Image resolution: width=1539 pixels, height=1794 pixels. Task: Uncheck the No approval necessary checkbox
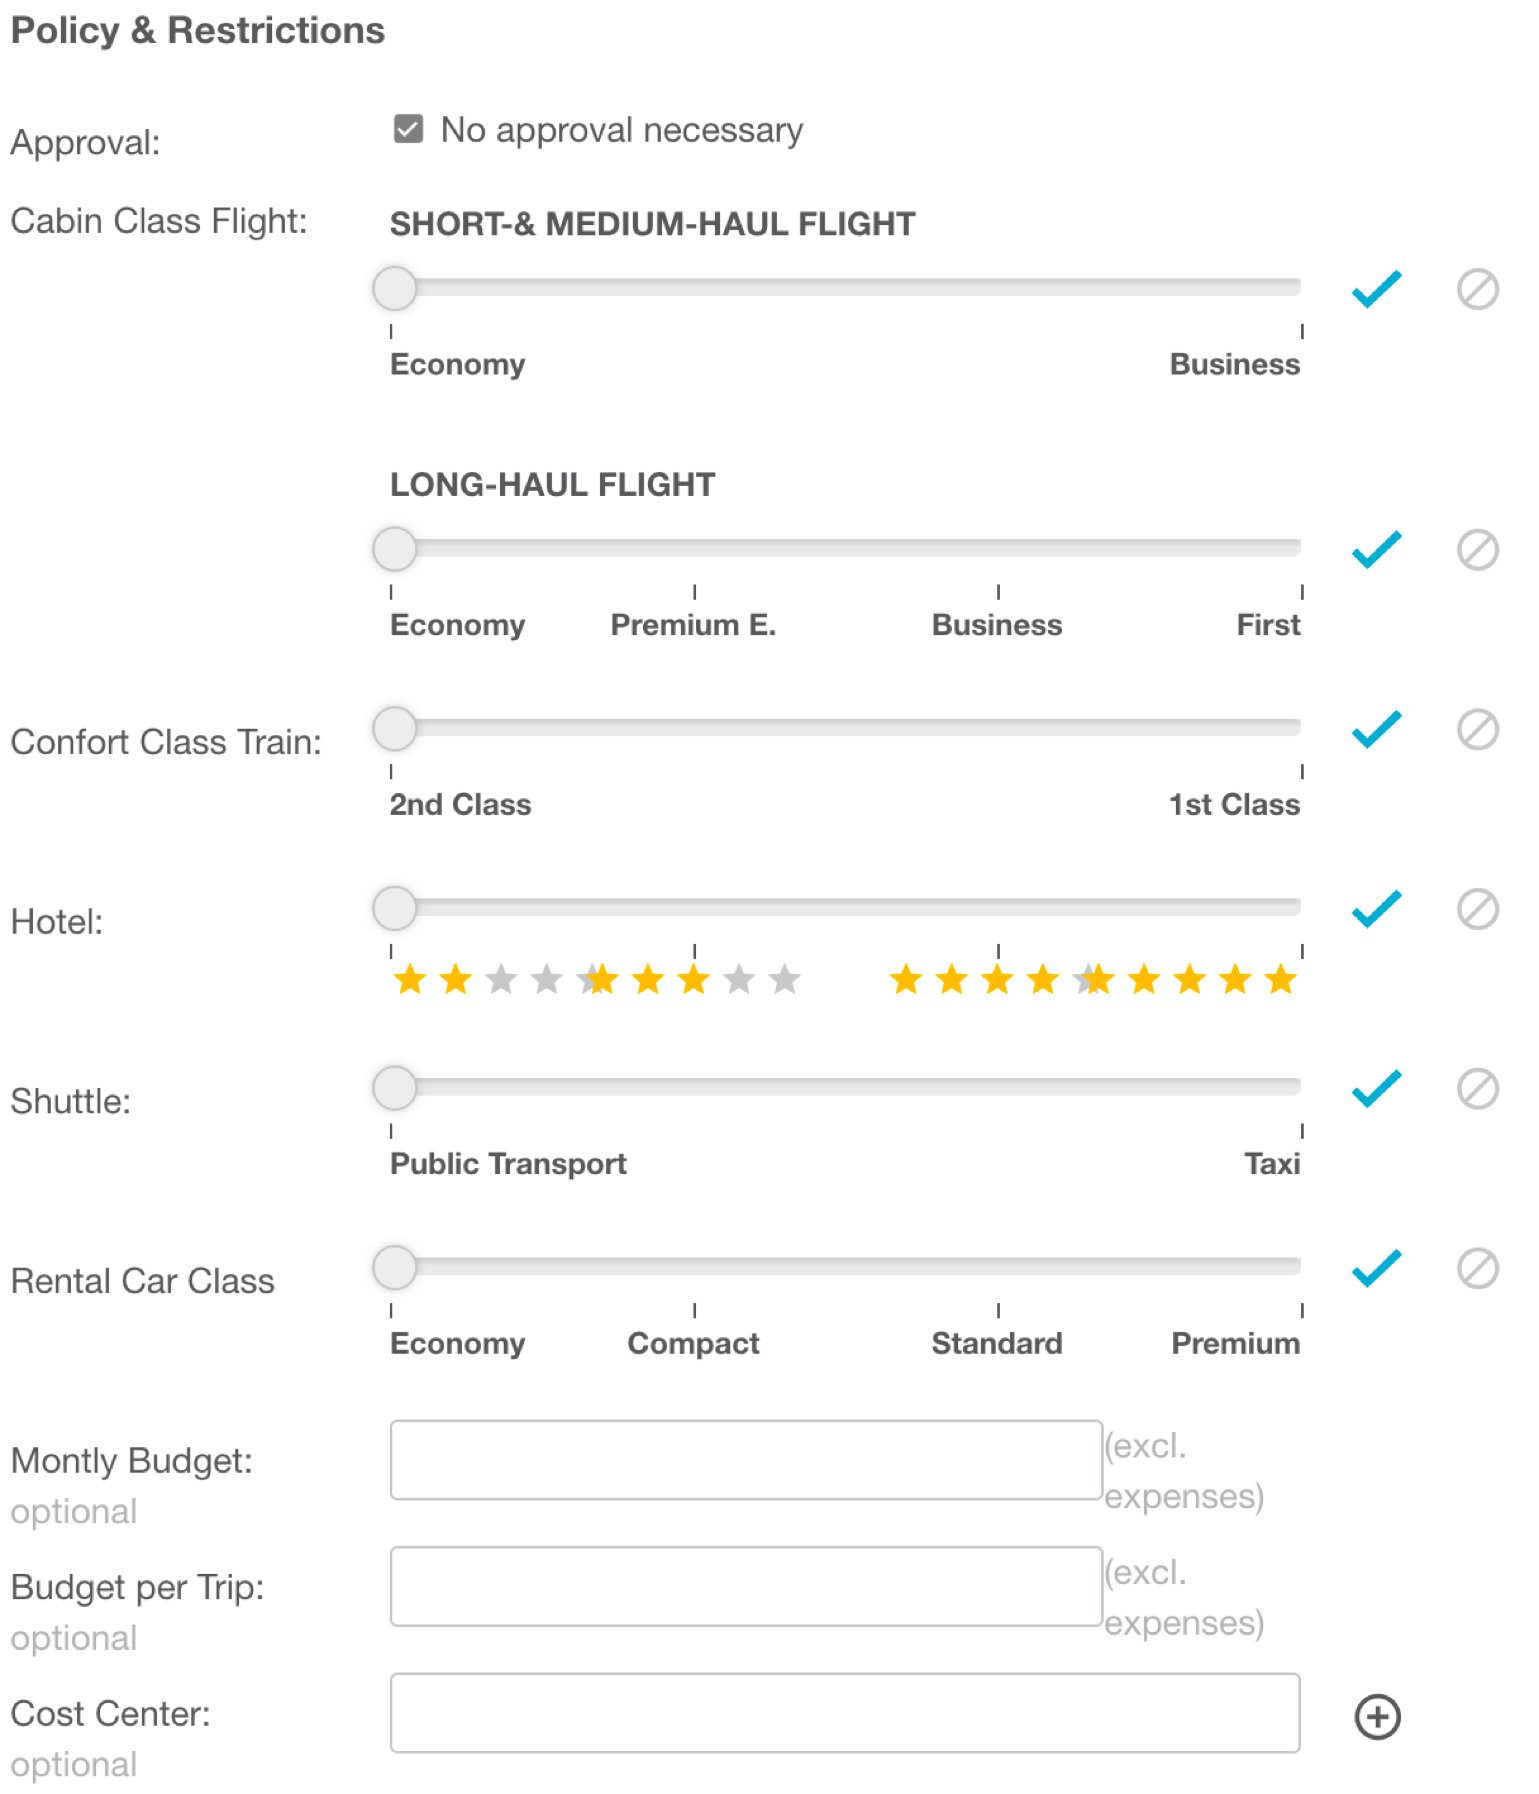pos(408,129)
